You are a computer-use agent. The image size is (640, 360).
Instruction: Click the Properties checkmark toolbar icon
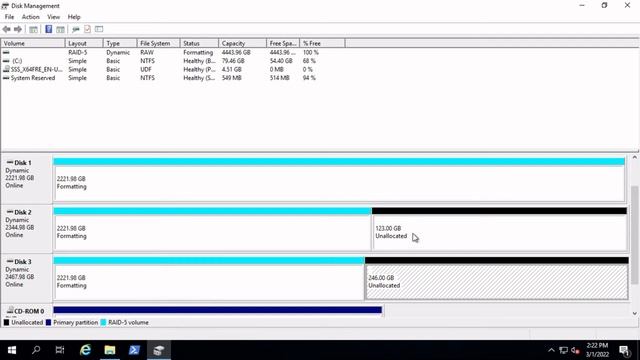point(87,29)
